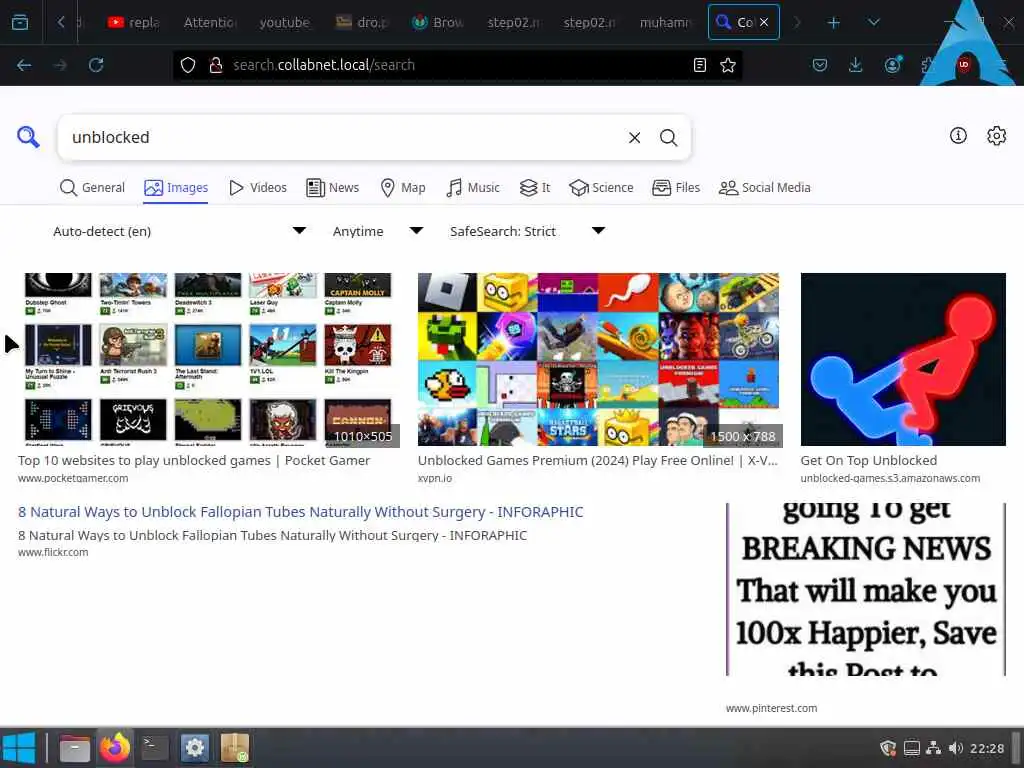1024x768 pixels.
Task: Open the about info icon
Action: tap(958, 136)
